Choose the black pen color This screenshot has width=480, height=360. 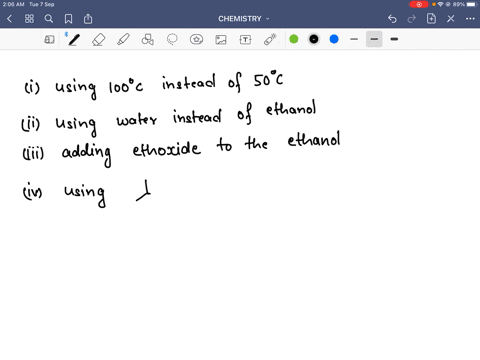tap(314, 39)
